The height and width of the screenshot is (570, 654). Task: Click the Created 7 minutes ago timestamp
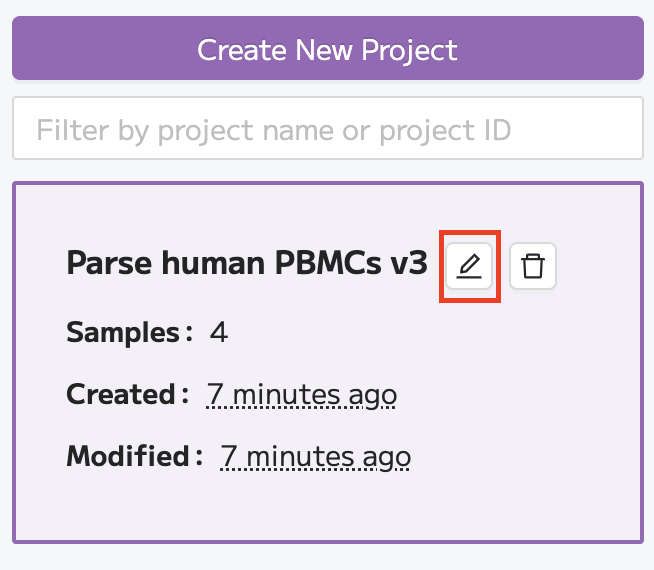301,395
